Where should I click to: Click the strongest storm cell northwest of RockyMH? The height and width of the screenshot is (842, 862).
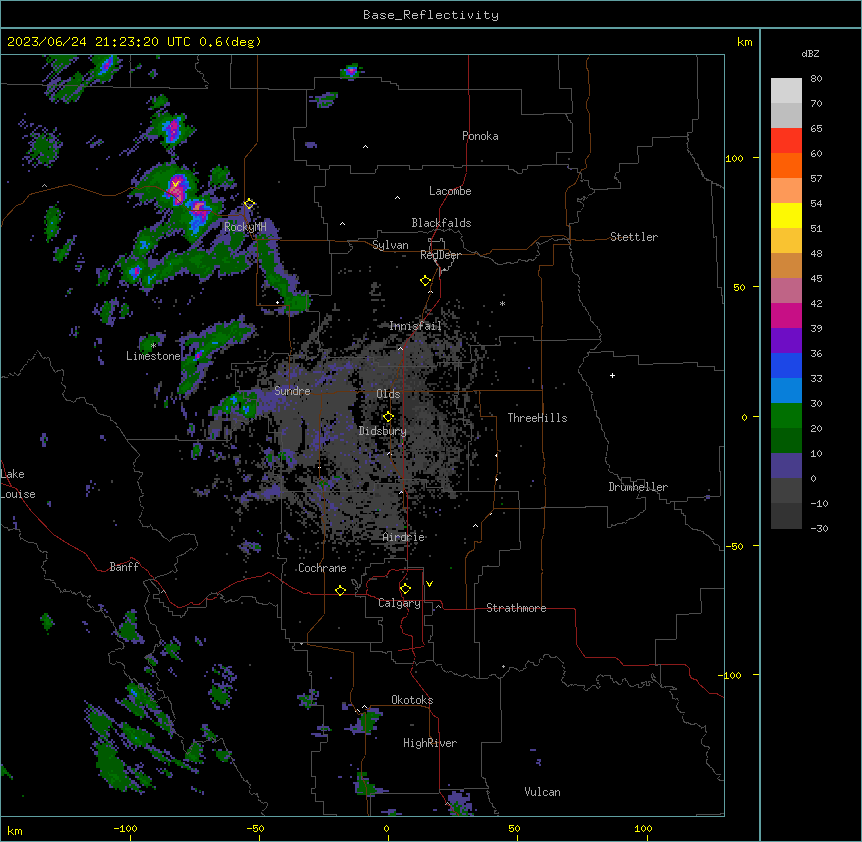176,189
